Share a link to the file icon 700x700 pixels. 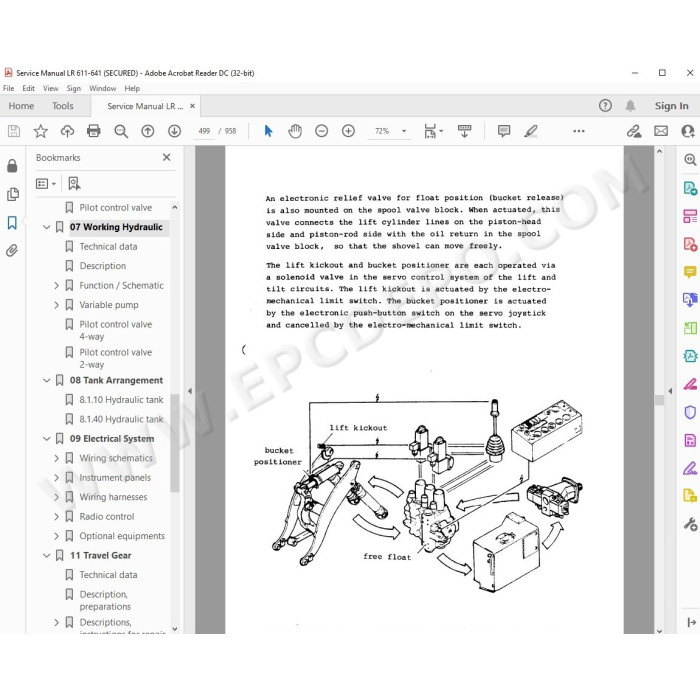click(x=634, y=131)
